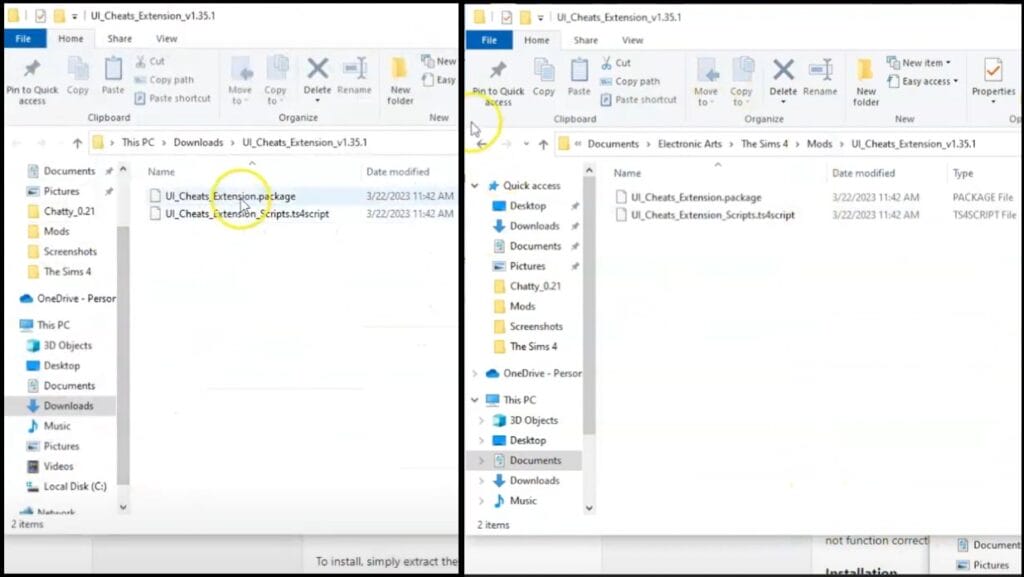This screenshot has width=1024, height=577.
Task: Expand the This PC tree node
Action: point(473,400)
